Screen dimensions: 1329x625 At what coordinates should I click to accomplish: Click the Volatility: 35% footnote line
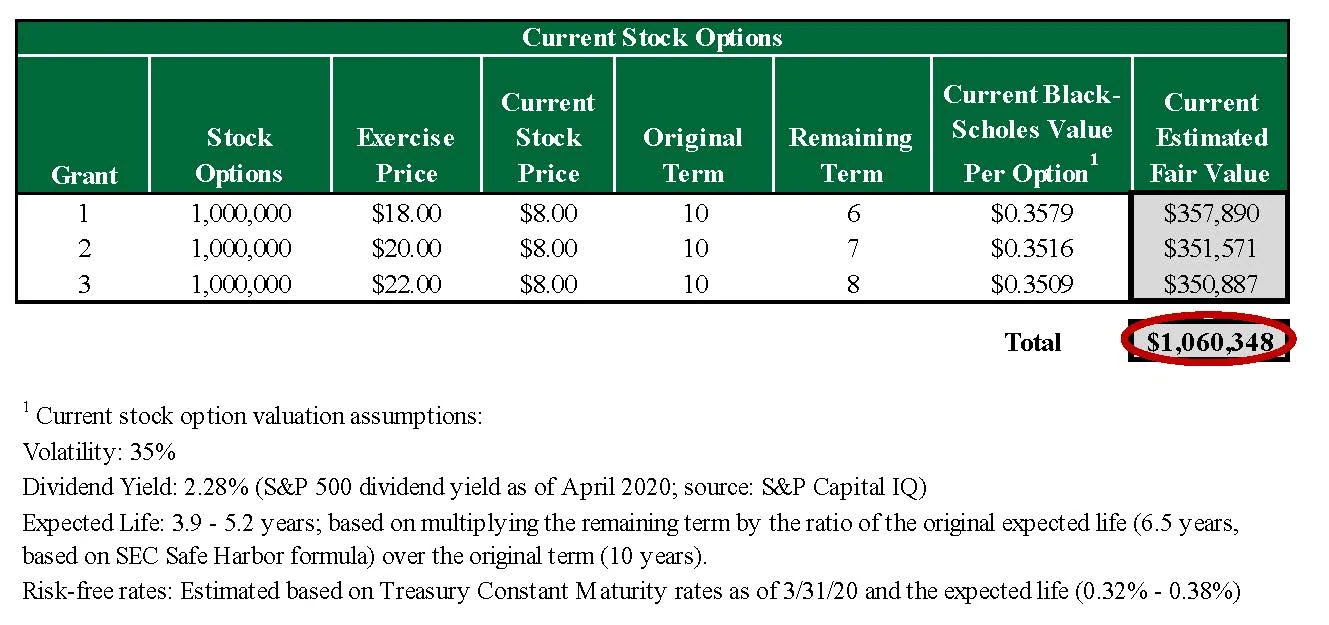(99, 451)
